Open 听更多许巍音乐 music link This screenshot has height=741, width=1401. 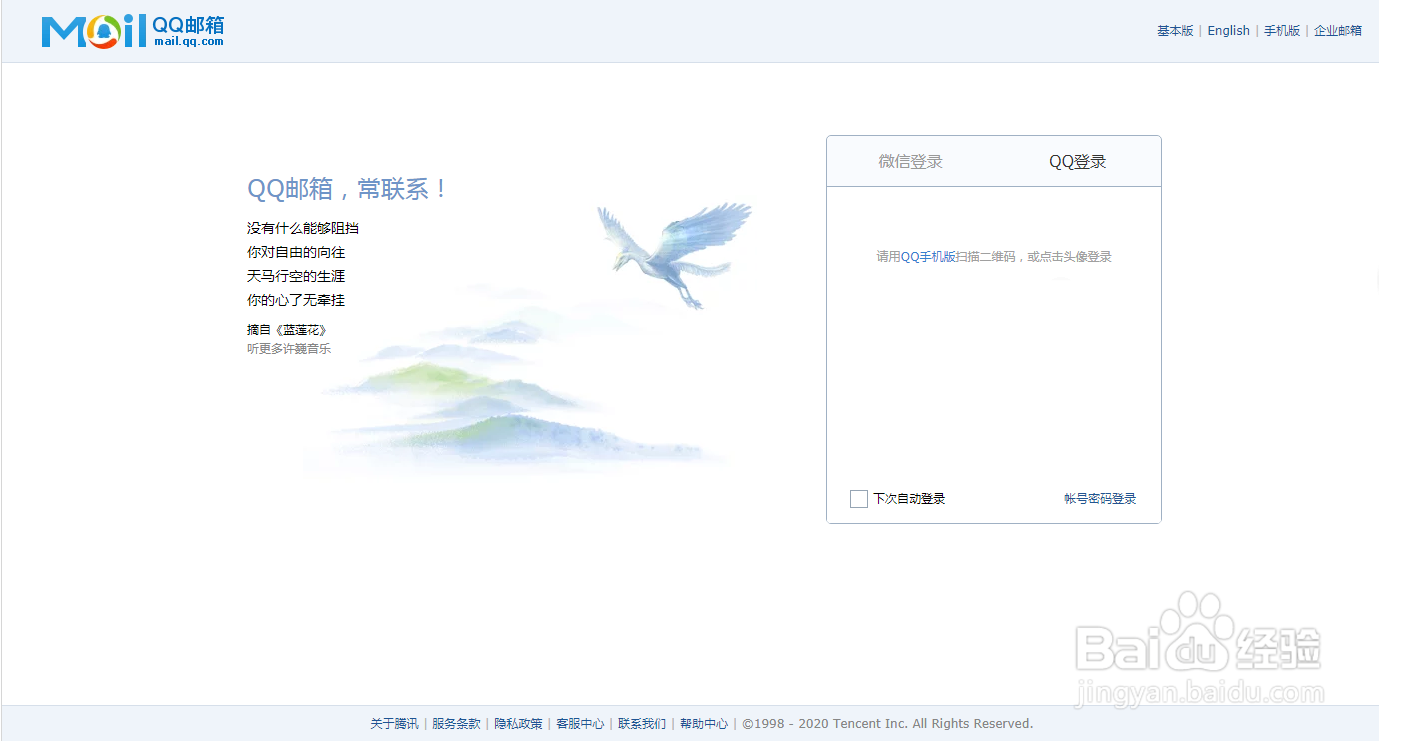pyautogui.click(x=289, y=349)
